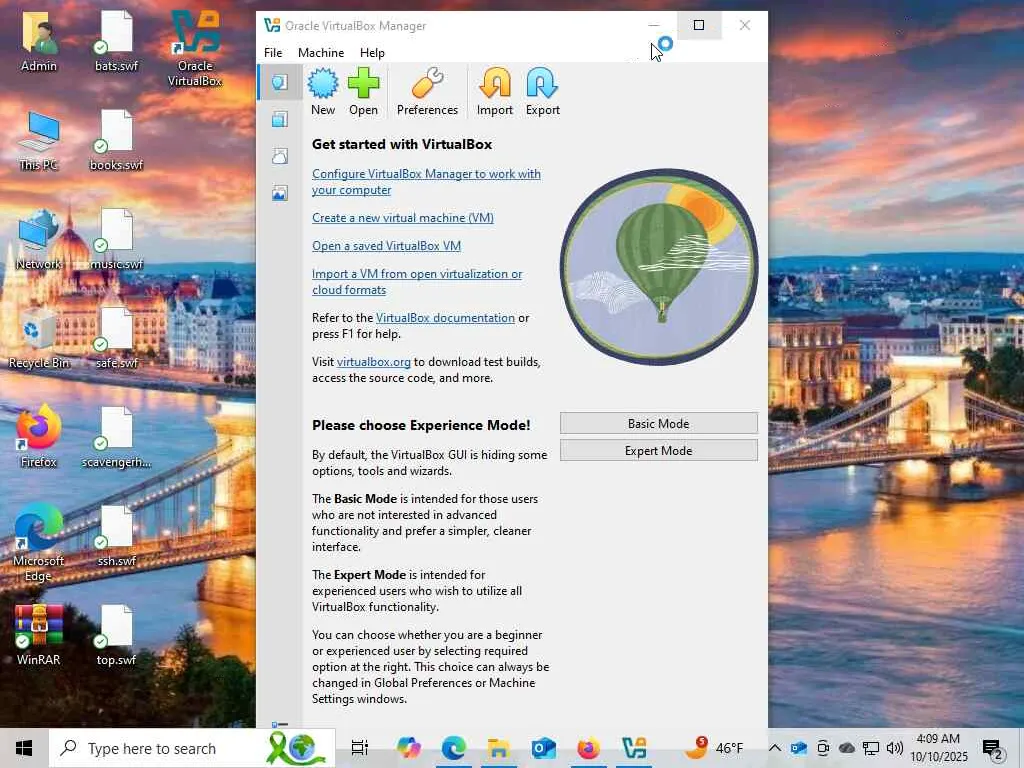This screenshot has width=1024, height=768.
Task: Open the 46°F weather widget
Action: pos(714,748)
